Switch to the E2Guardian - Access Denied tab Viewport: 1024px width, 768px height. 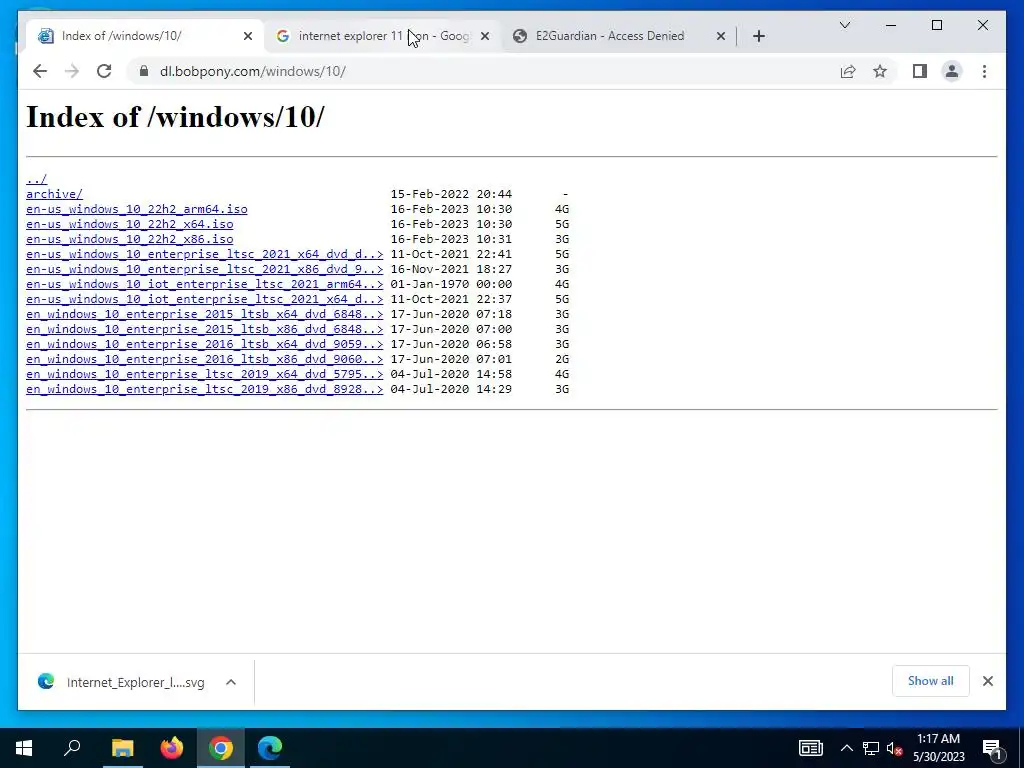pos(618,36)
